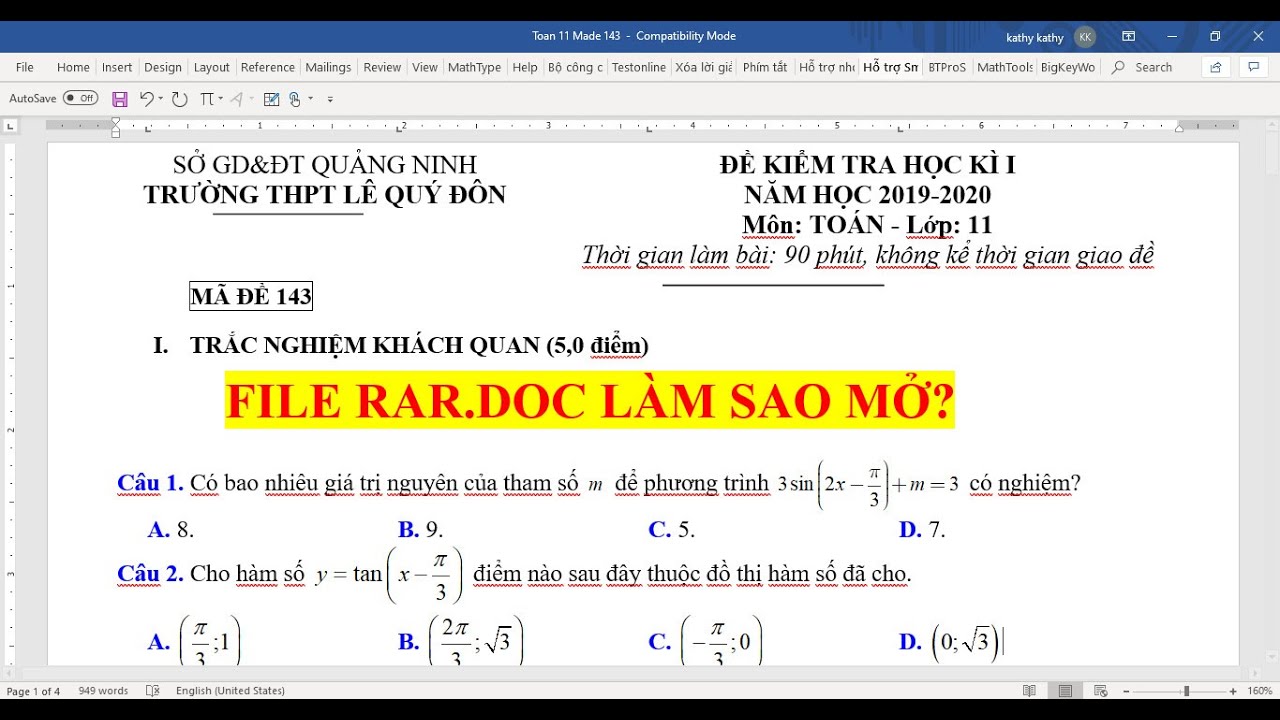Screen dimensions: 1280x720
Task: Click English (United States) language indicator
Action: pos(230,691)
